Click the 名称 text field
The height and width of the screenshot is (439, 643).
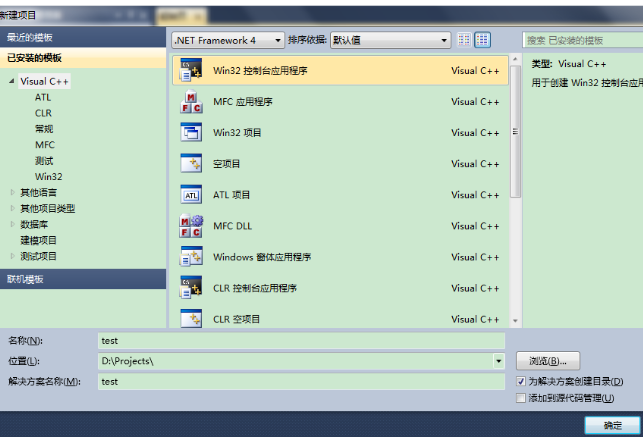[300, 340]
